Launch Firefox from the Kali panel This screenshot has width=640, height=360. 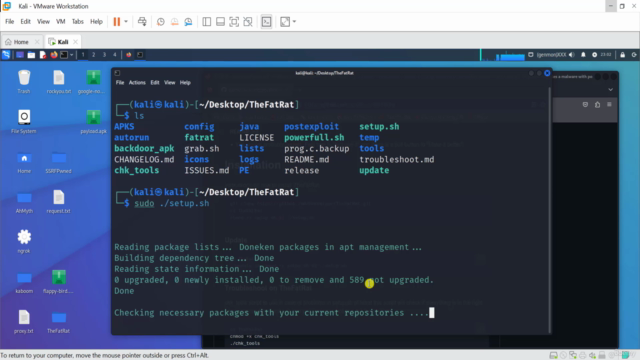pyautogui.click(x=54, y=55)
